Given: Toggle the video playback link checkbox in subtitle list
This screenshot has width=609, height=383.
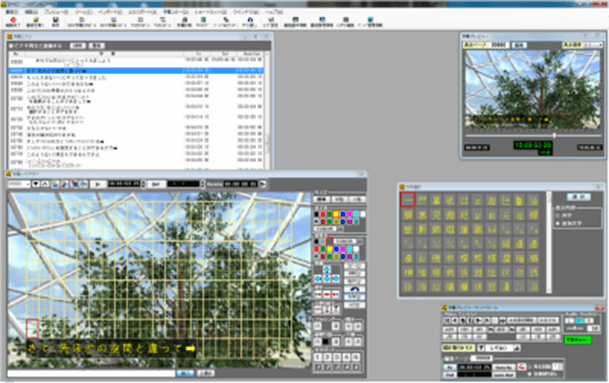Looking at the screenshot, I should [x=11, y=46].
